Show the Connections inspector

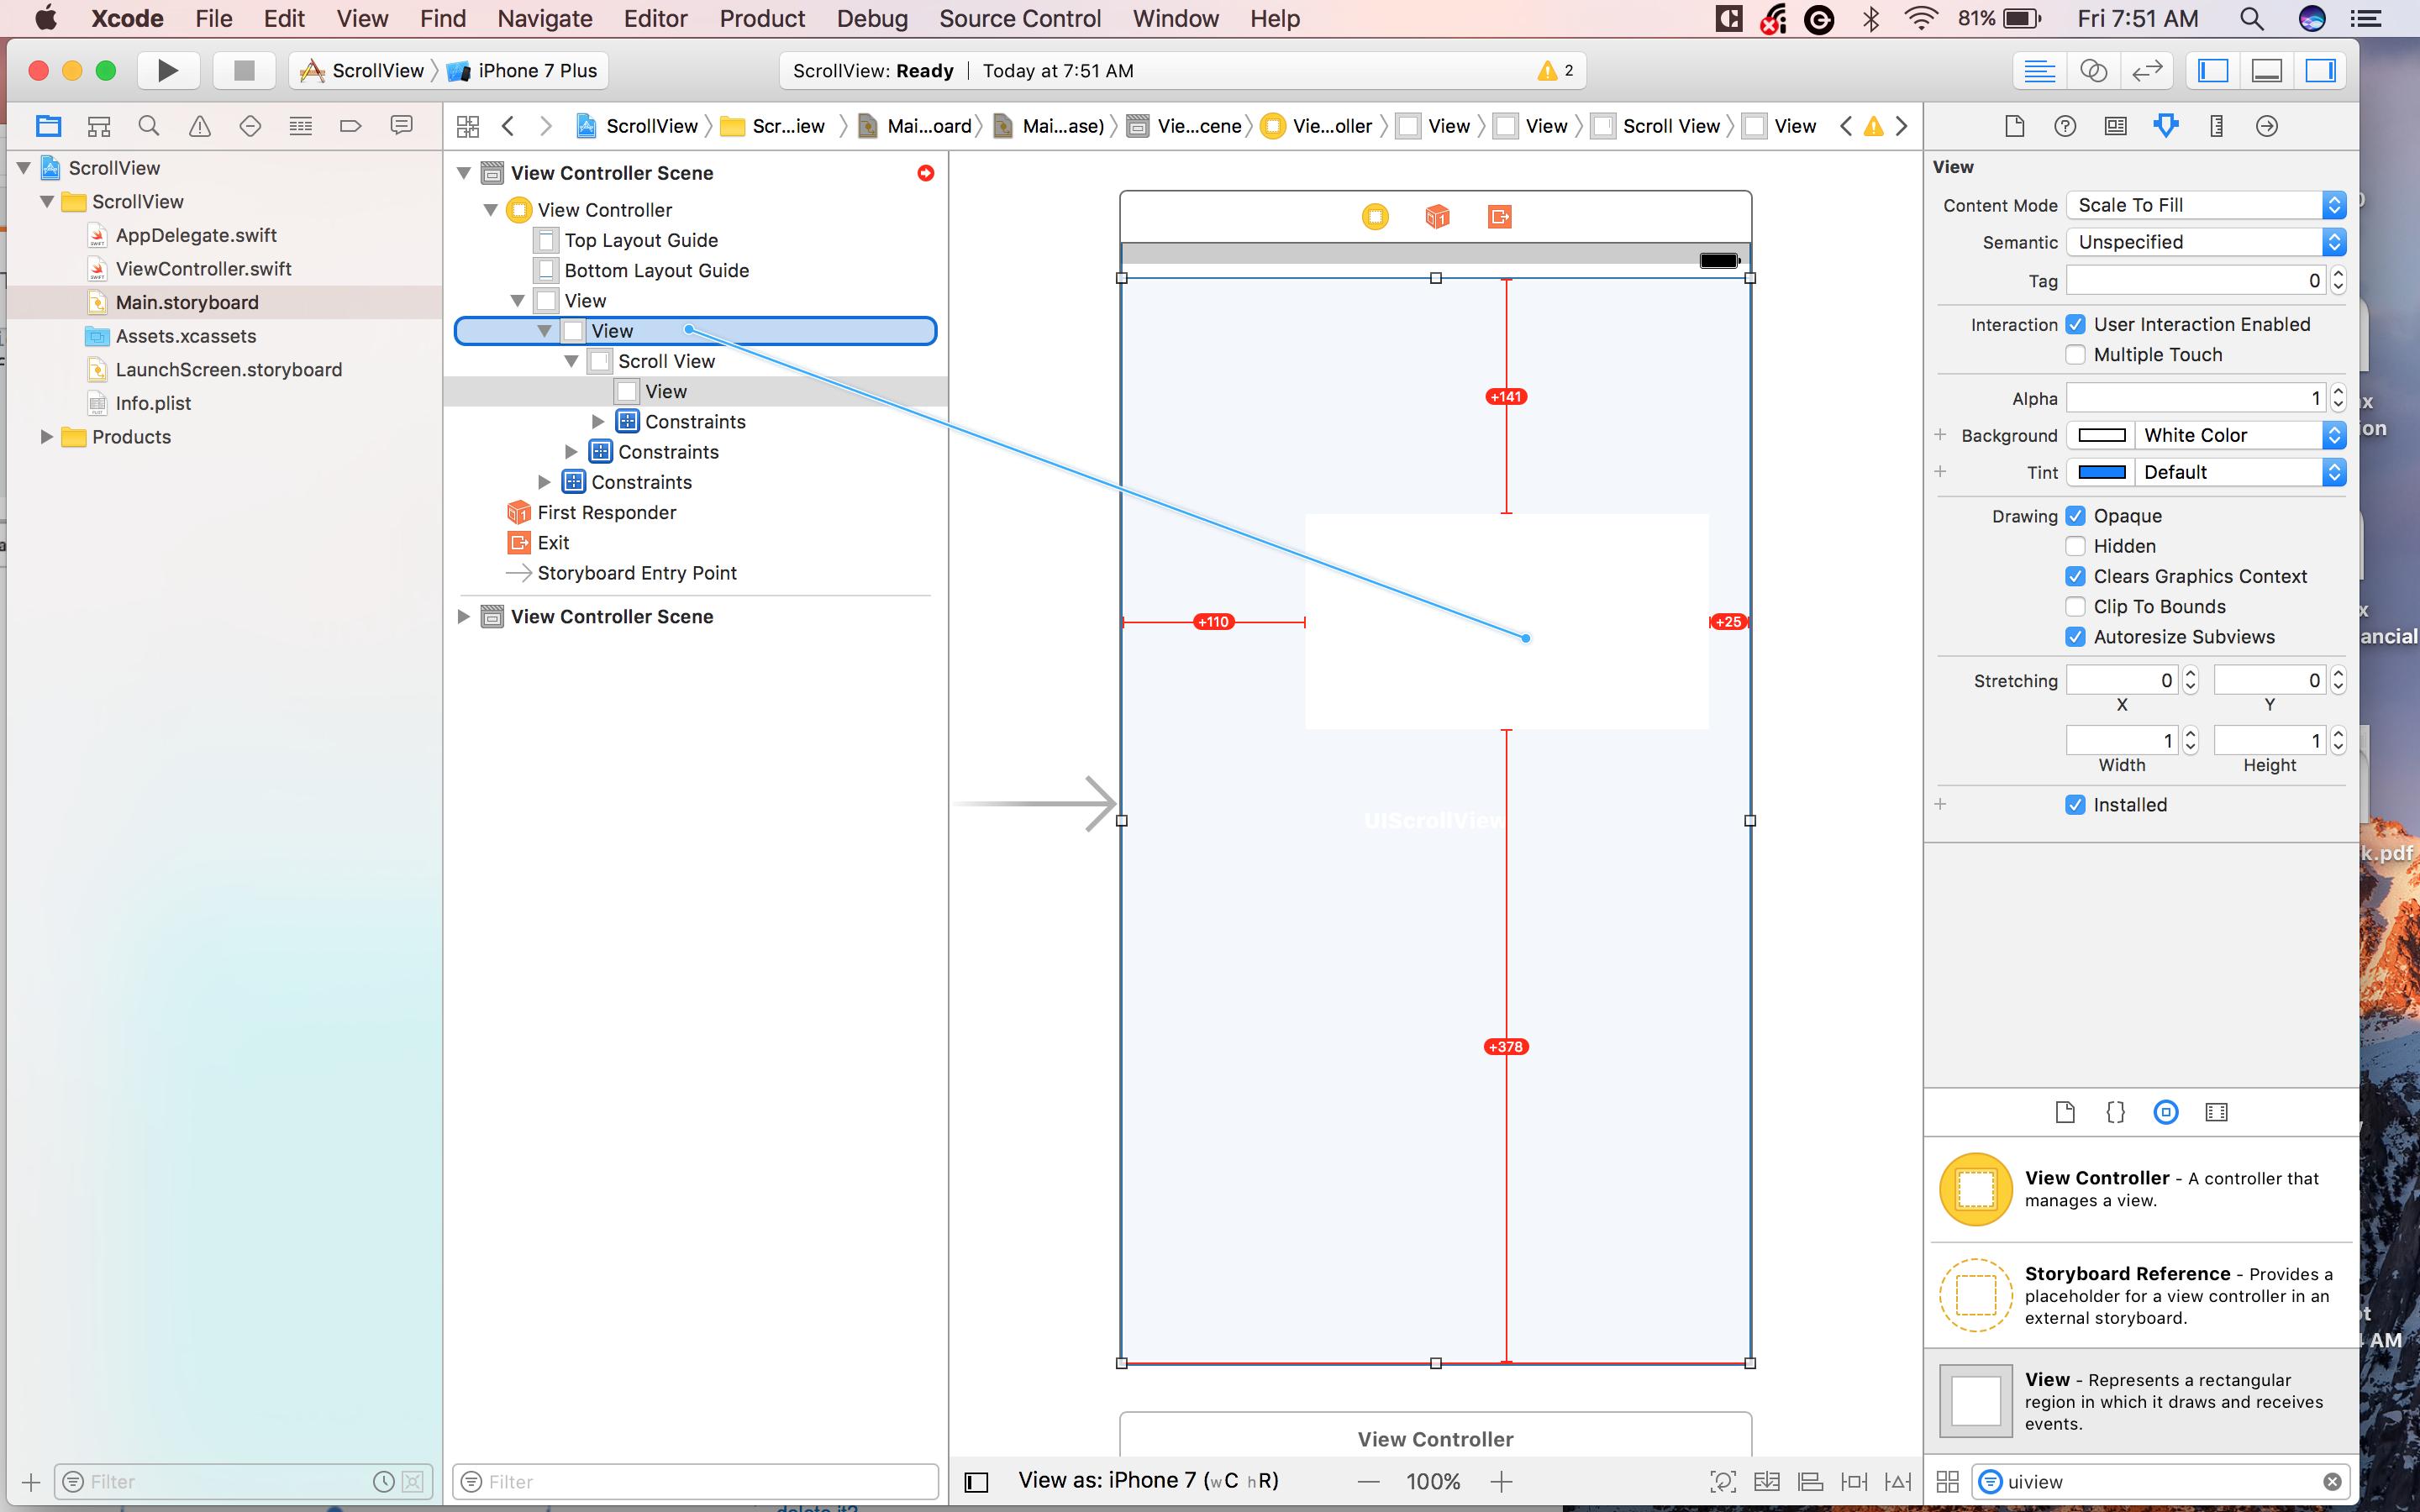(x=2267, y=126)
